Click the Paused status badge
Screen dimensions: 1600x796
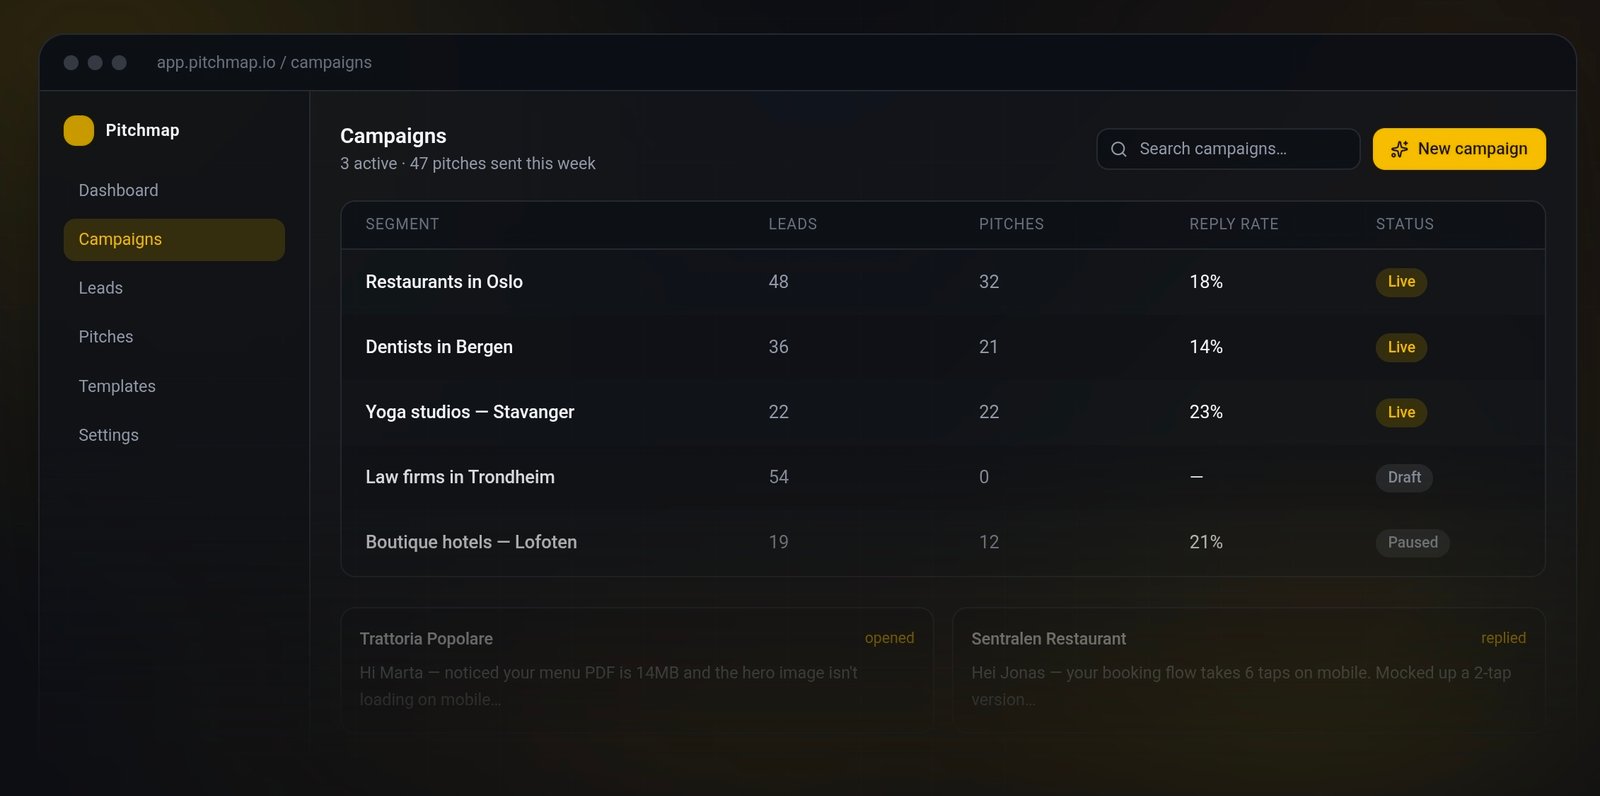1412,543
